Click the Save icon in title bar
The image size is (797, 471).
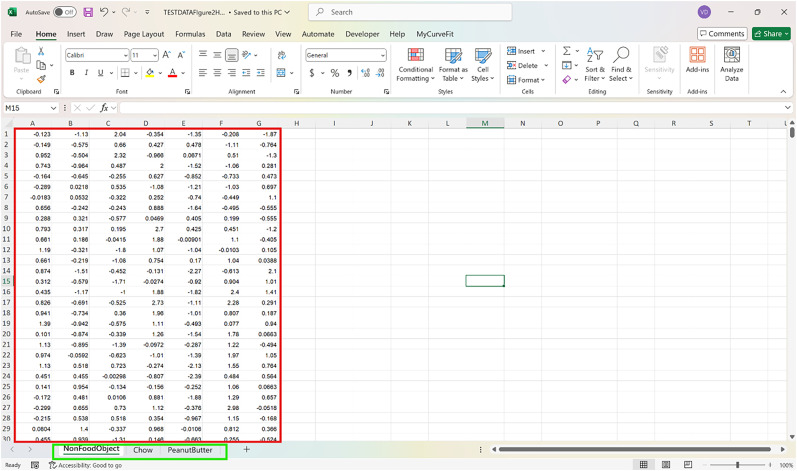pyautogui.click(x=88, y=12)
